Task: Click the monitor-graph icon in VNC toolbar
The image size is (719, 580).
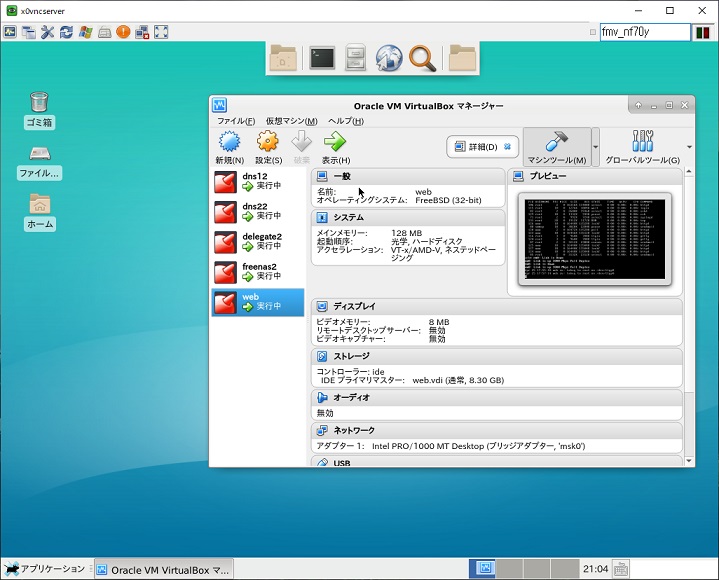Action: [10, 32]
